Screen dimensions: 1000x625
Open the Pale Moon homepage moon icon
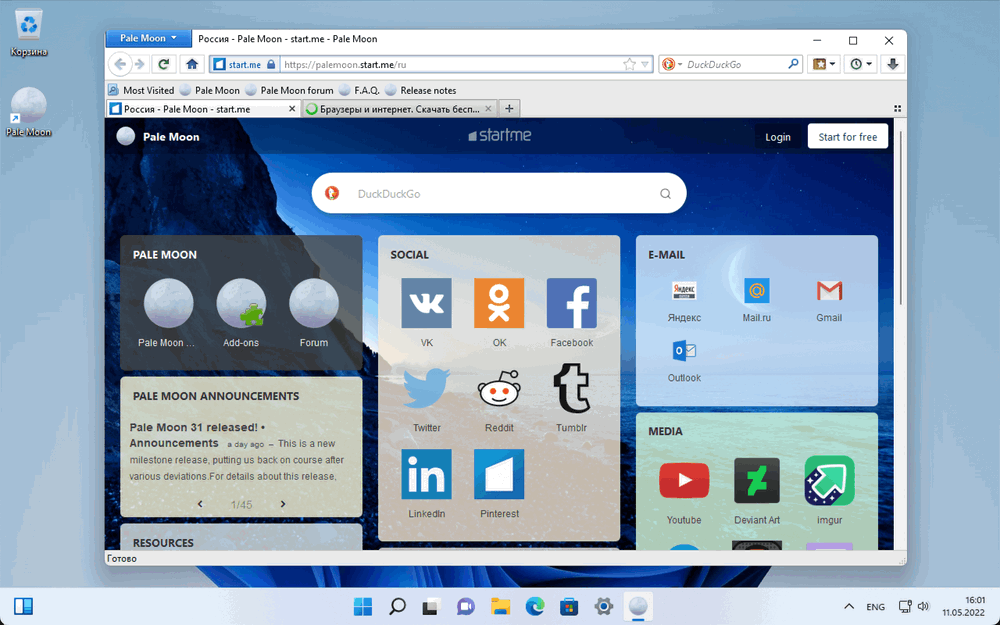point(168,303)
